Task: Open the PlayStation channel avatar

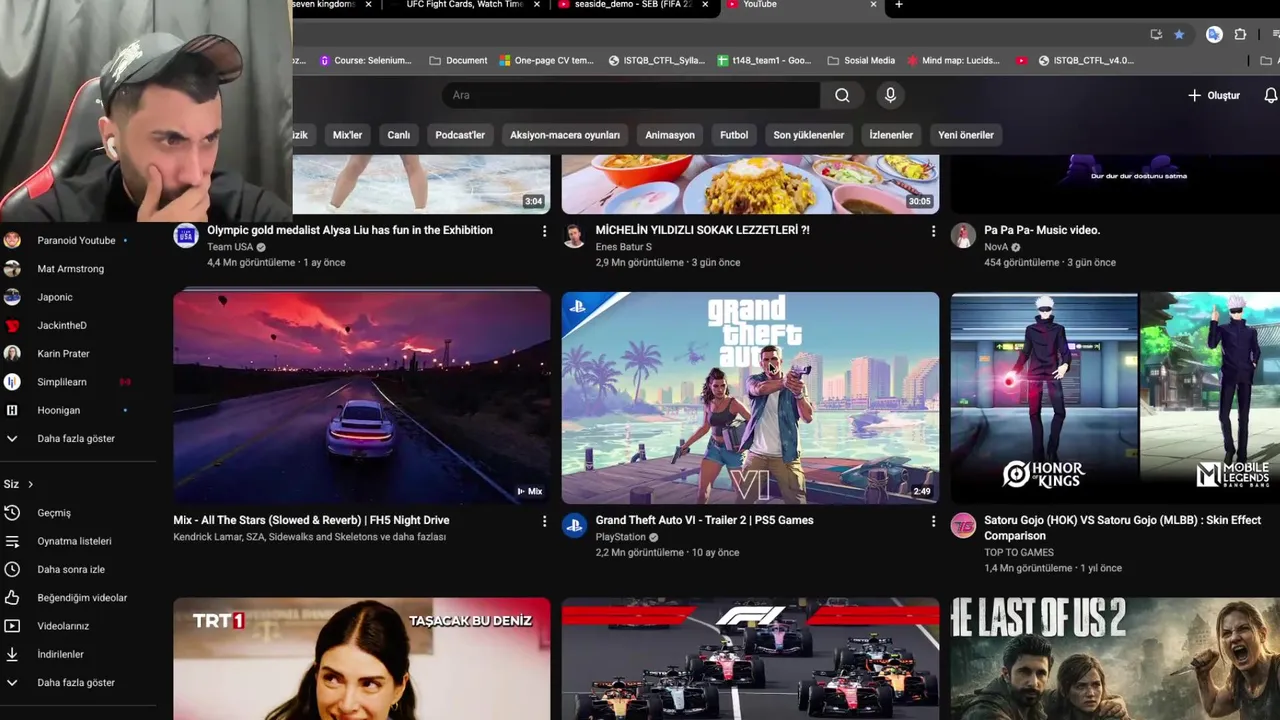Action: tap(574, 526)
